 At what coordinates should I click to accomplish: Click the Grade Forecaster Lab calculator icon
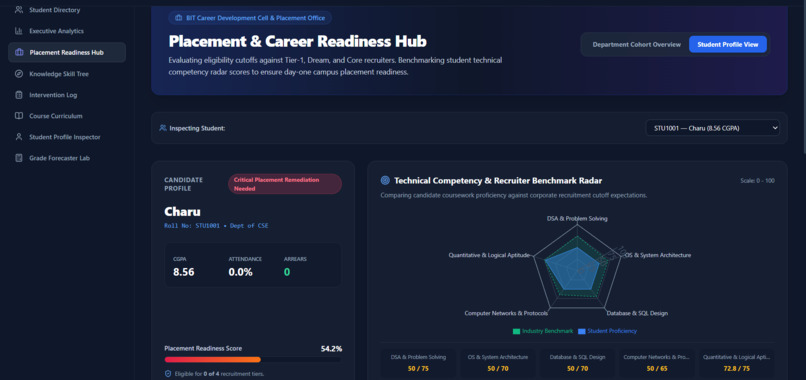point(19,158)
